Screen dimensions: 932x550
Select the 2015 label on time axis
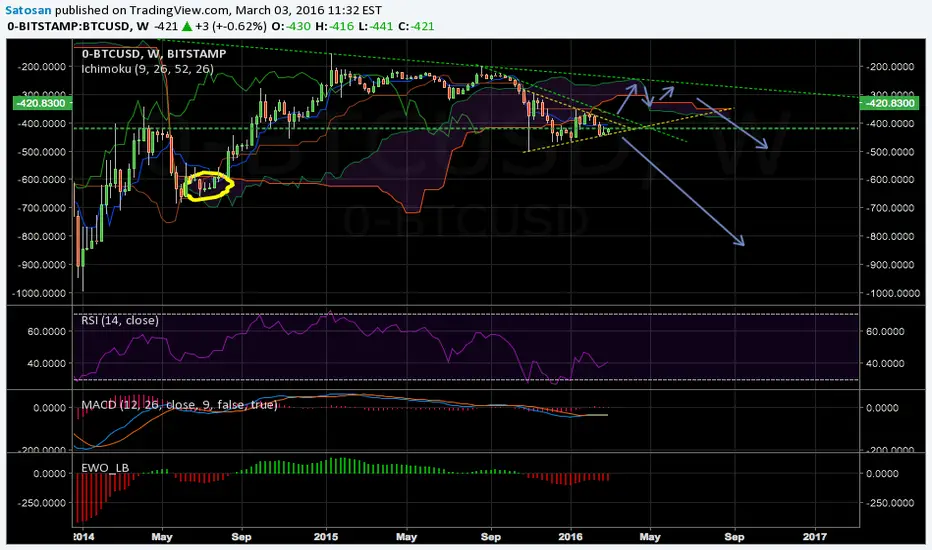pos(326,537)
